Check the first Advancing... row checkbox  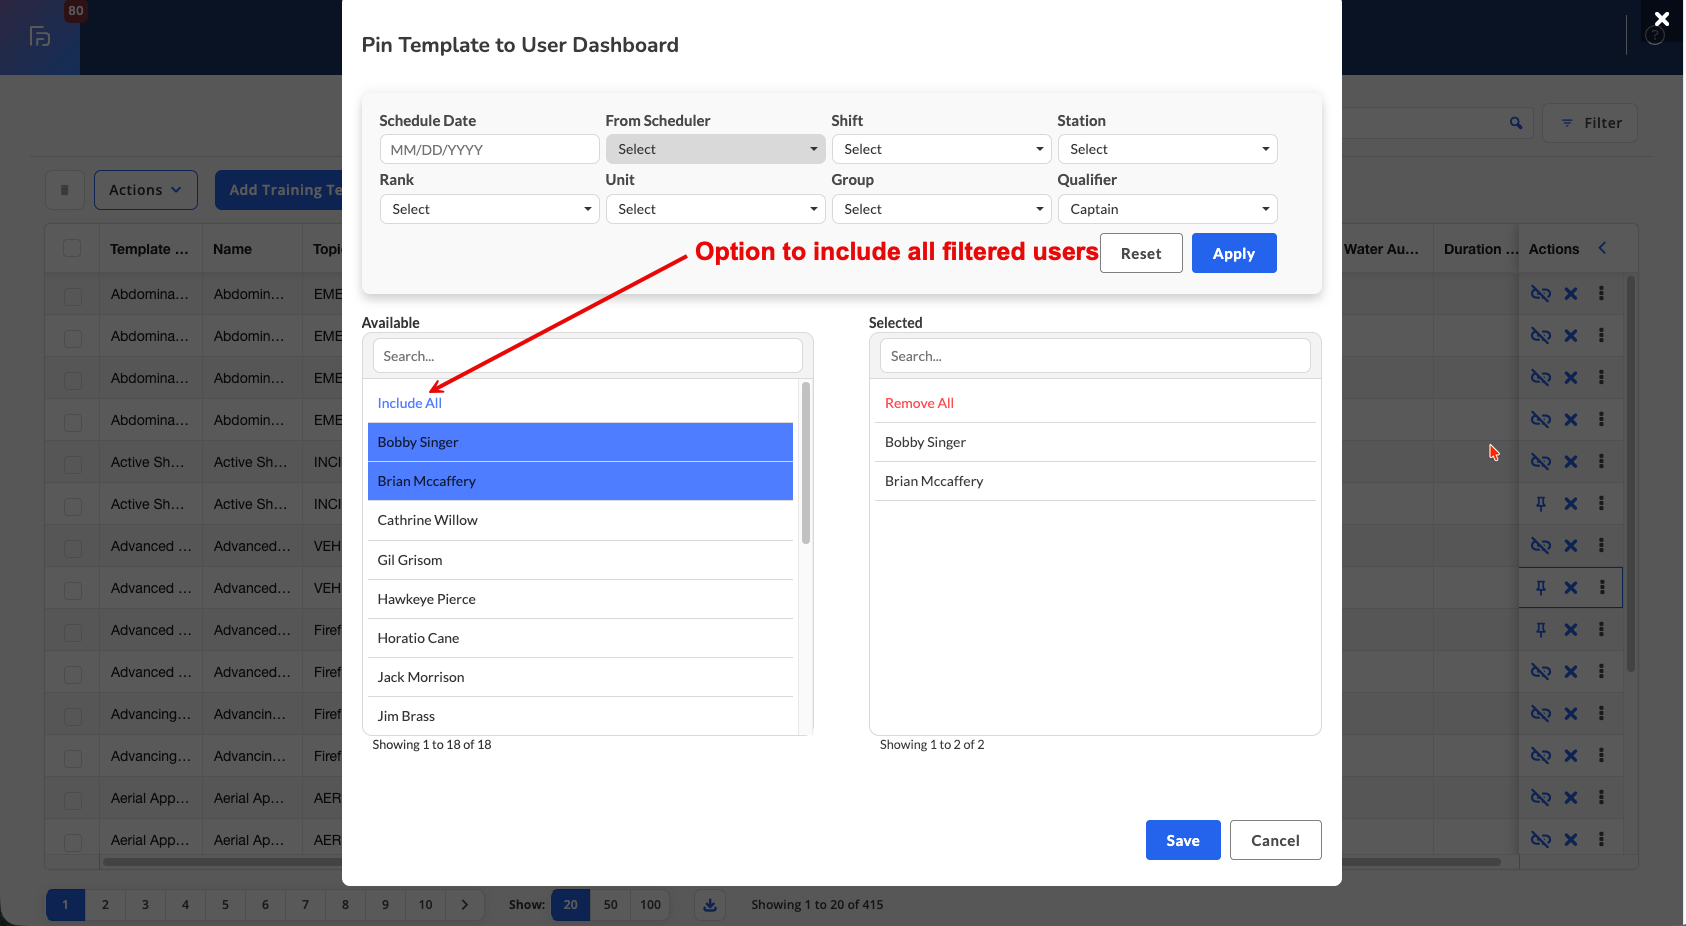pyautogui.click(x=73, y=716)
